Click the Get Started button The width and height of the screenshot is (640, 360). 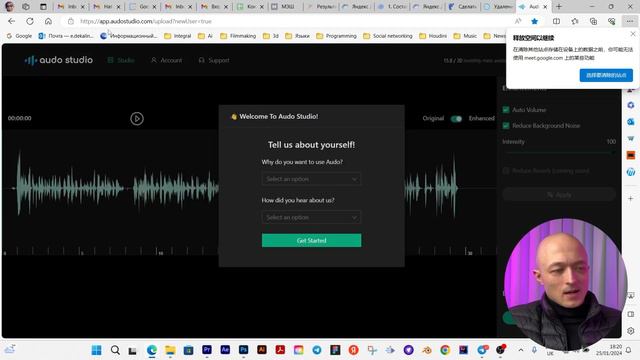(311, 240)
